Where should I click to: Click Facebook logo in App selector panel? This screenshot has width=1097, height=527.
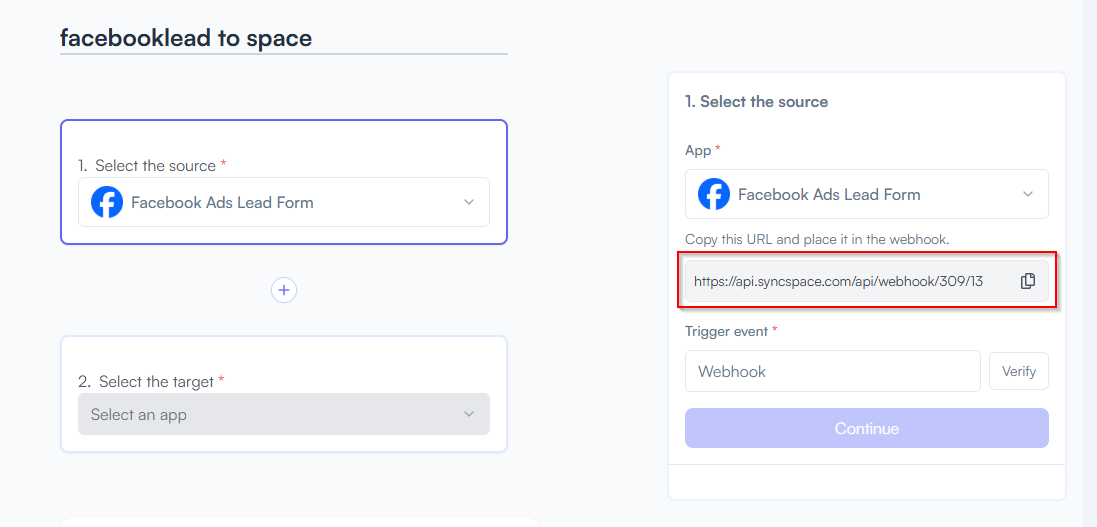pyautogui.click(x=714, y=194)
